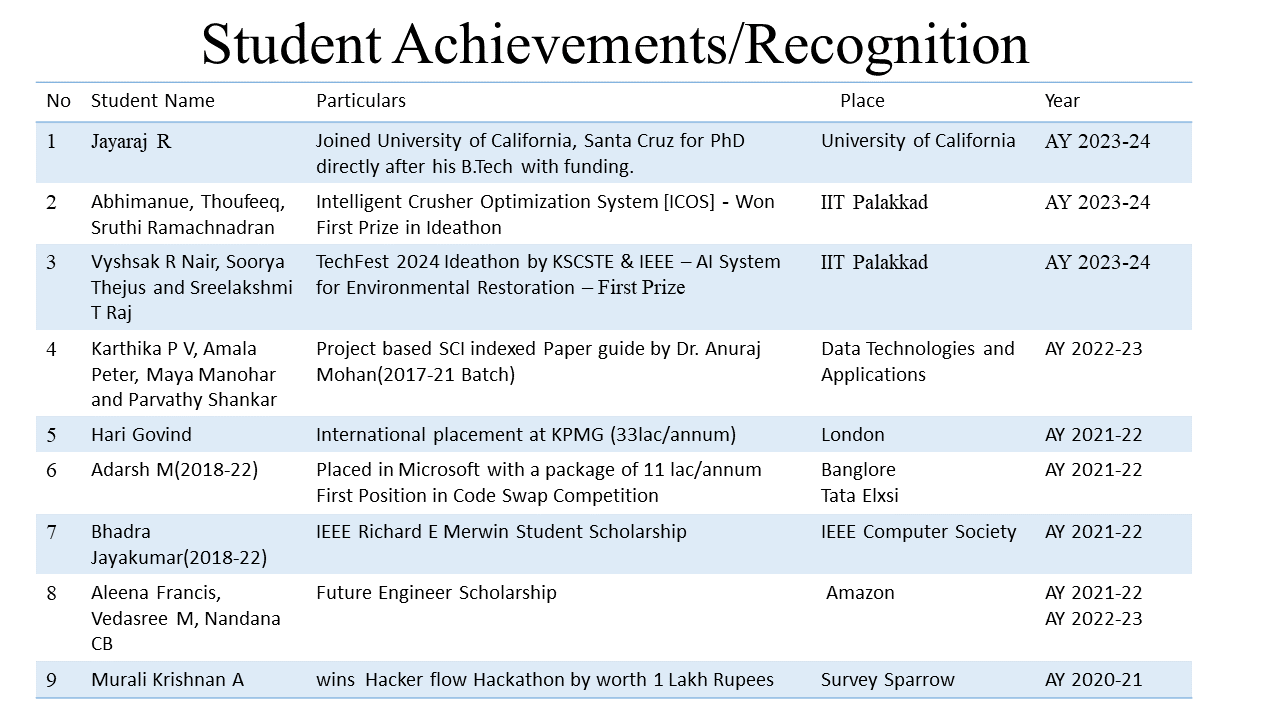The width and height of the screenshot is (1280, 720).
Task: Click the International placement at KPMG text
Action: (526, 435)
